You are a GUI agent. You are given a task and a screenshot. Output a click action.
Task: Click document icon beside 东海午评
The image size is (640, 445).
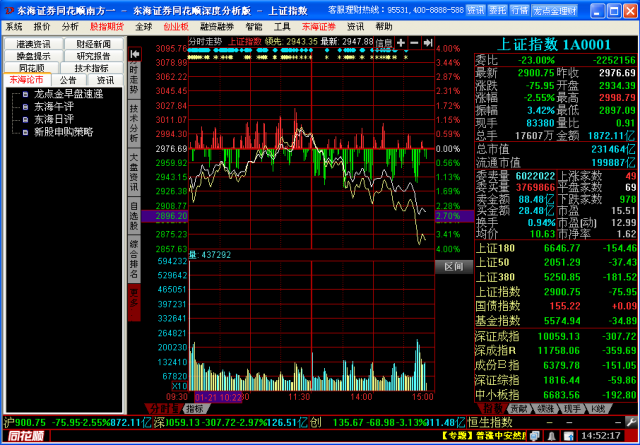point(25,107)
